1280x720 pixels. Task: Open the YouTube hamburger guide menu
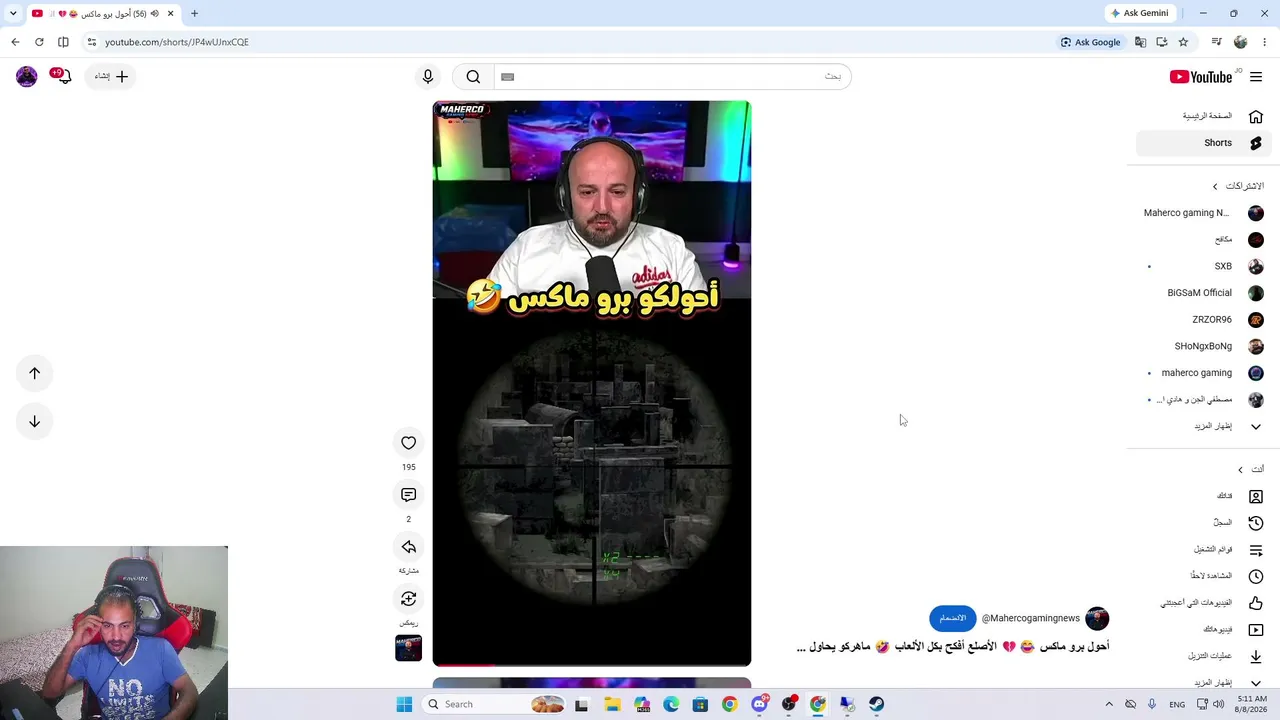tap(1256, 77)
